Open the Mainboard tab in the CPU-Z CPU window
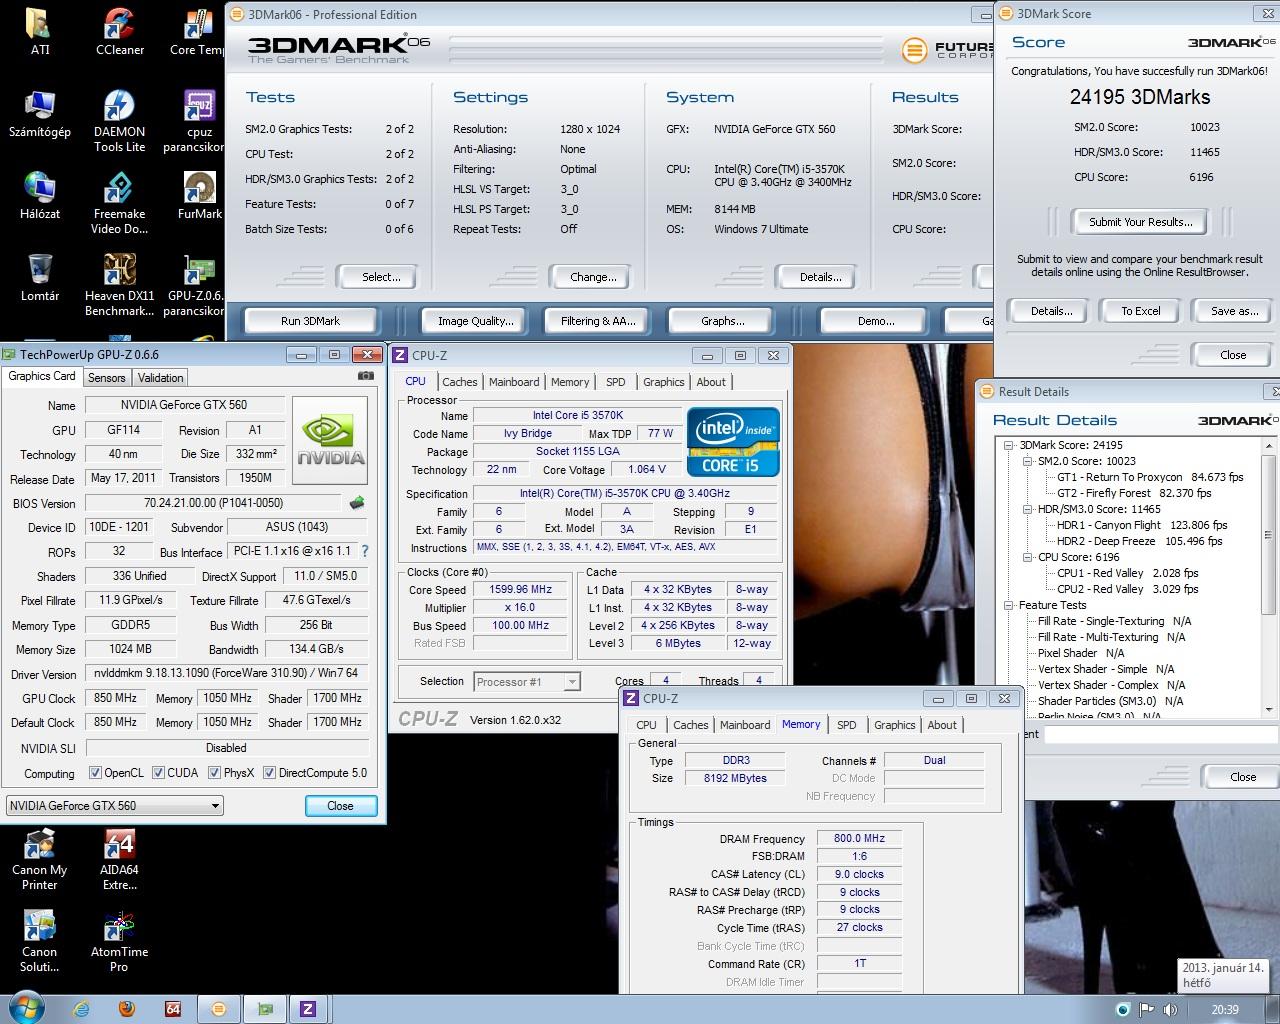The width and height of the screenshot is (1280, 1024). (514, 382)
